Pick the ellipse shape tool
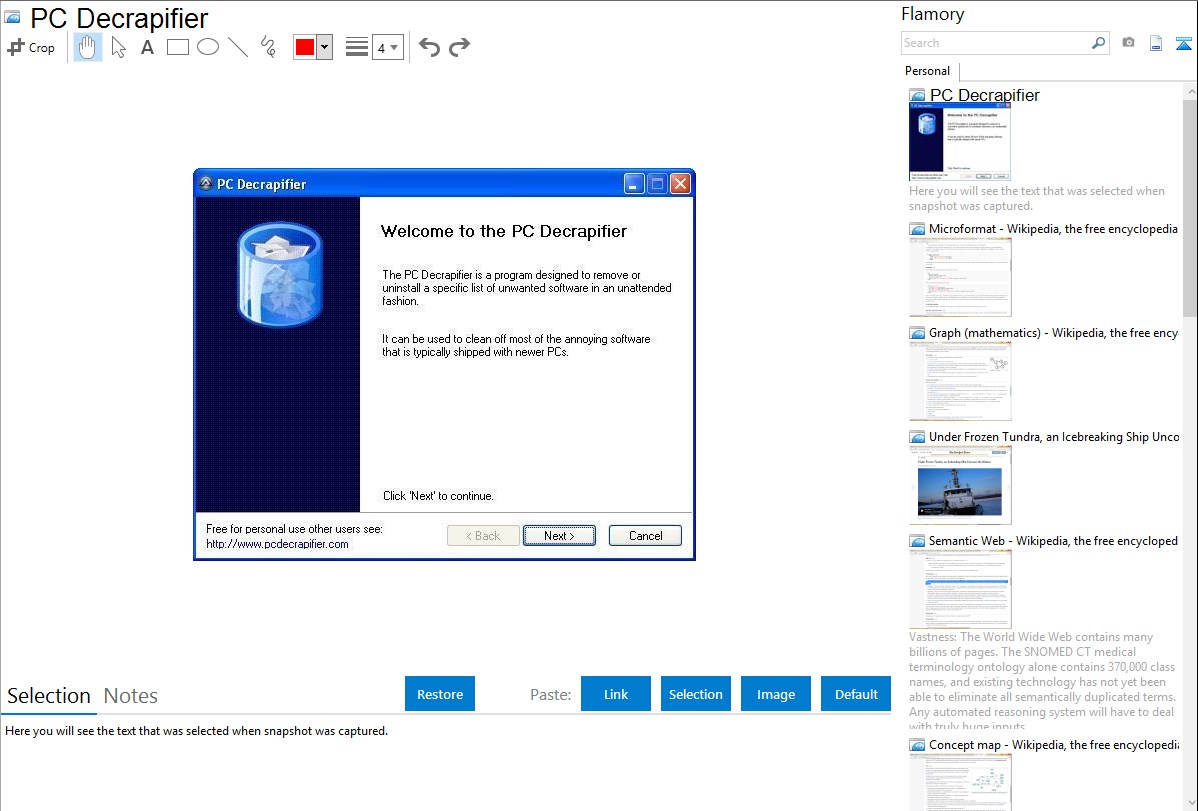 click(208, 47)
